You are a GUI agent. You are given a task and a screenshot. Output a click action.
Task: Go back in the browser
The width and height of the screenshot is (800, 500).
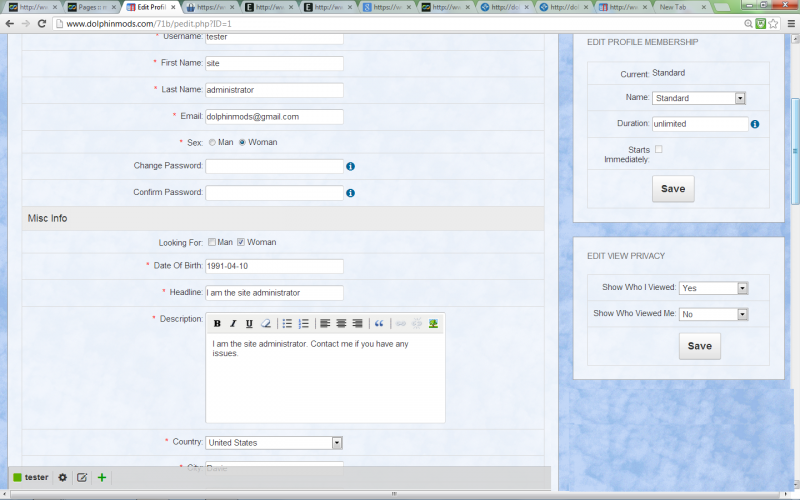pyautogui.click(x=10, y=23)
